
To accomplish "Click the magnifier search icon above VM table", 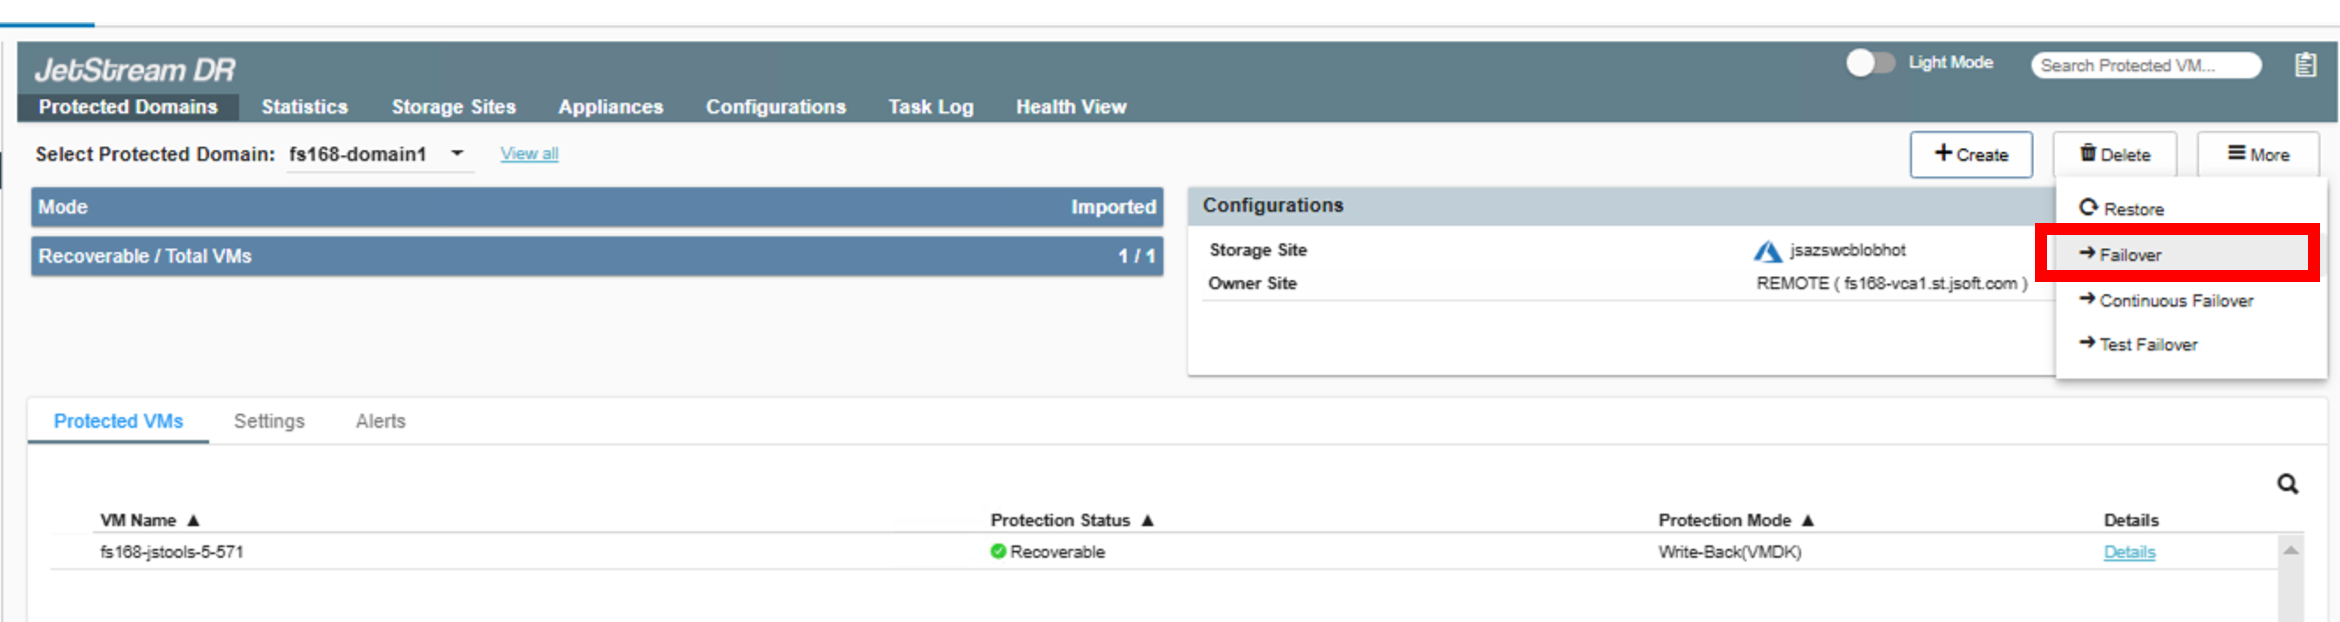I will [x=2287, y=485].
